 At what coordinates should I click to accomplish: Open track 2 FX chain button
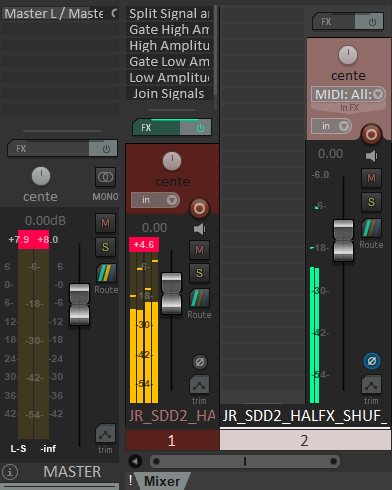pos(333,22)
